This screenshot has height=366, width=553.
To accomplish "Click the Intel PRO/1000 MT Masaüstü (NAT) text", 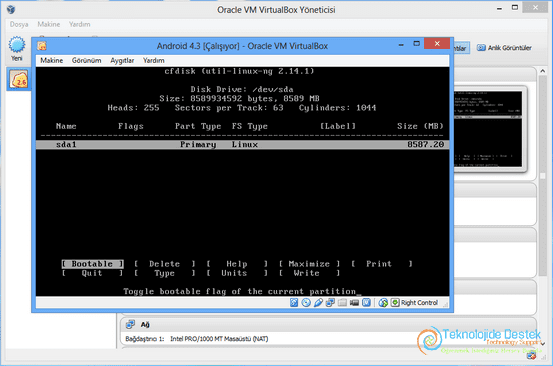I will coord(219,338).
